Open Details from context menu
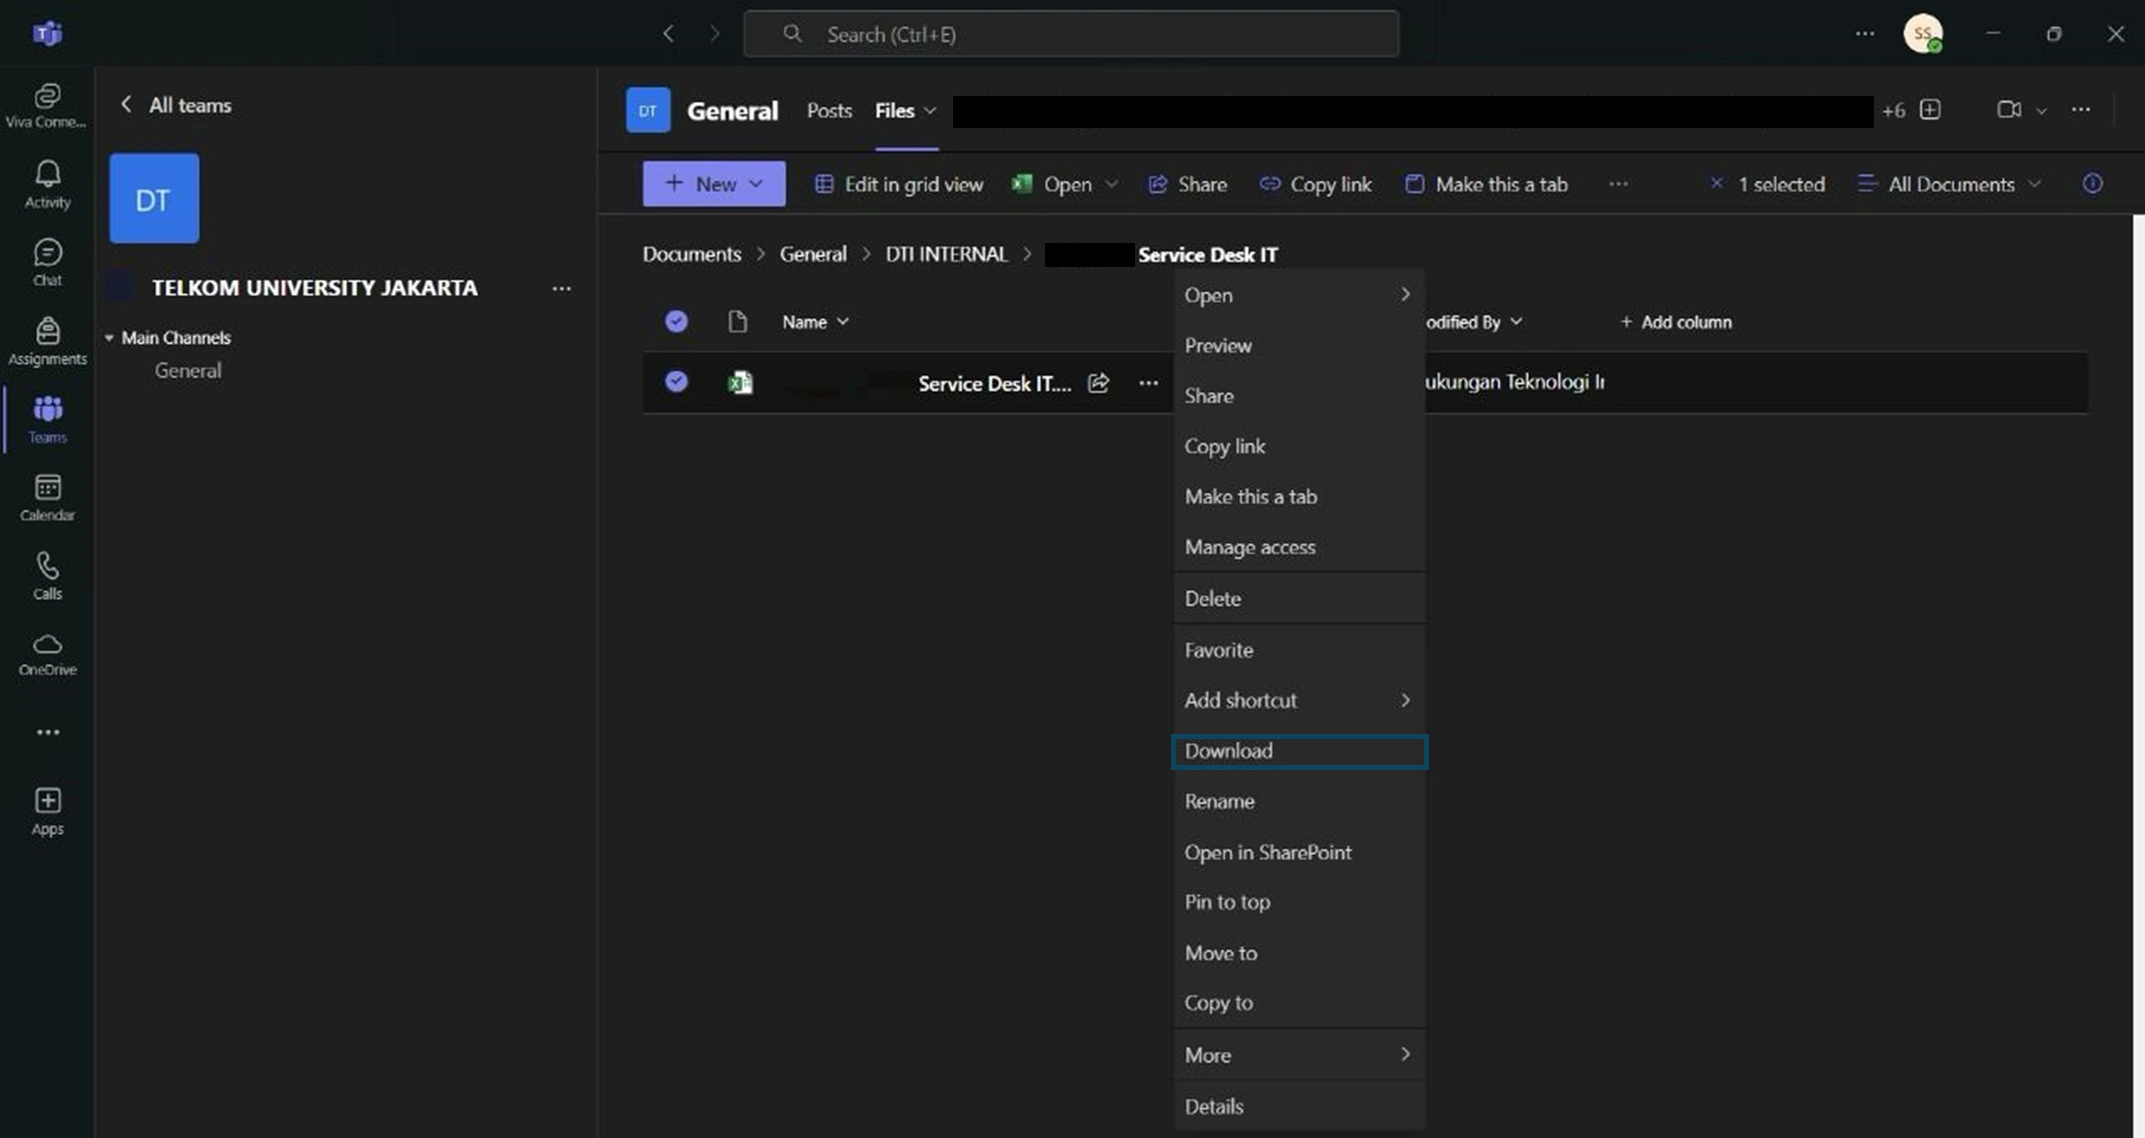The image size is (2145, 1138). click(1298, 1107)
